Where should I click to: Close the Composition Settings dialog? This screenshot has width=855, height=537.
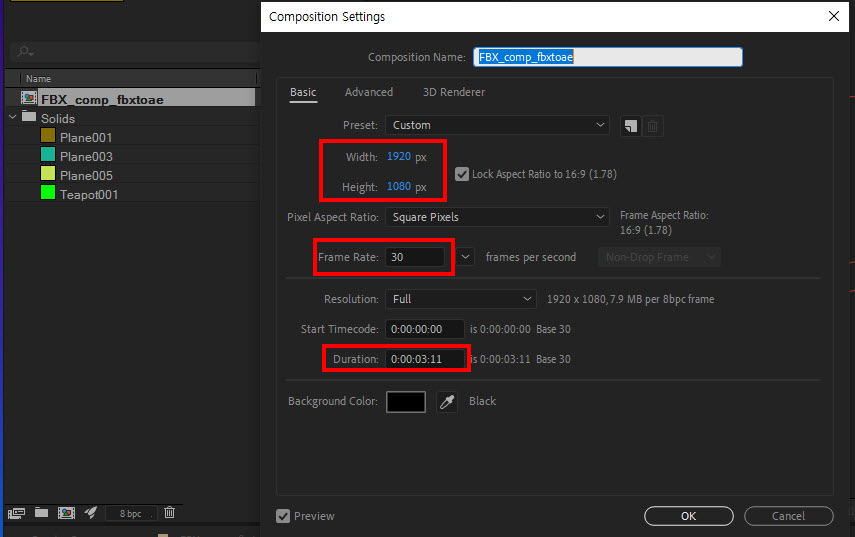point(834,16)
